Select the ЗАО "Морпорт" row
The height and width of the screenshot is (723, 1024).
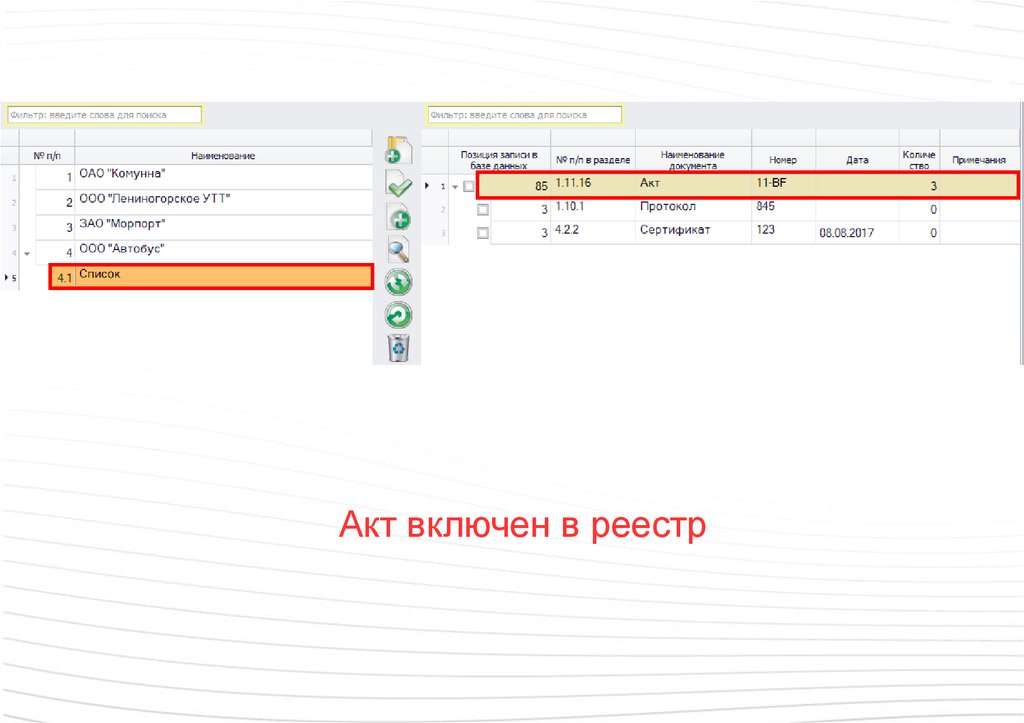tap(204, 227)
